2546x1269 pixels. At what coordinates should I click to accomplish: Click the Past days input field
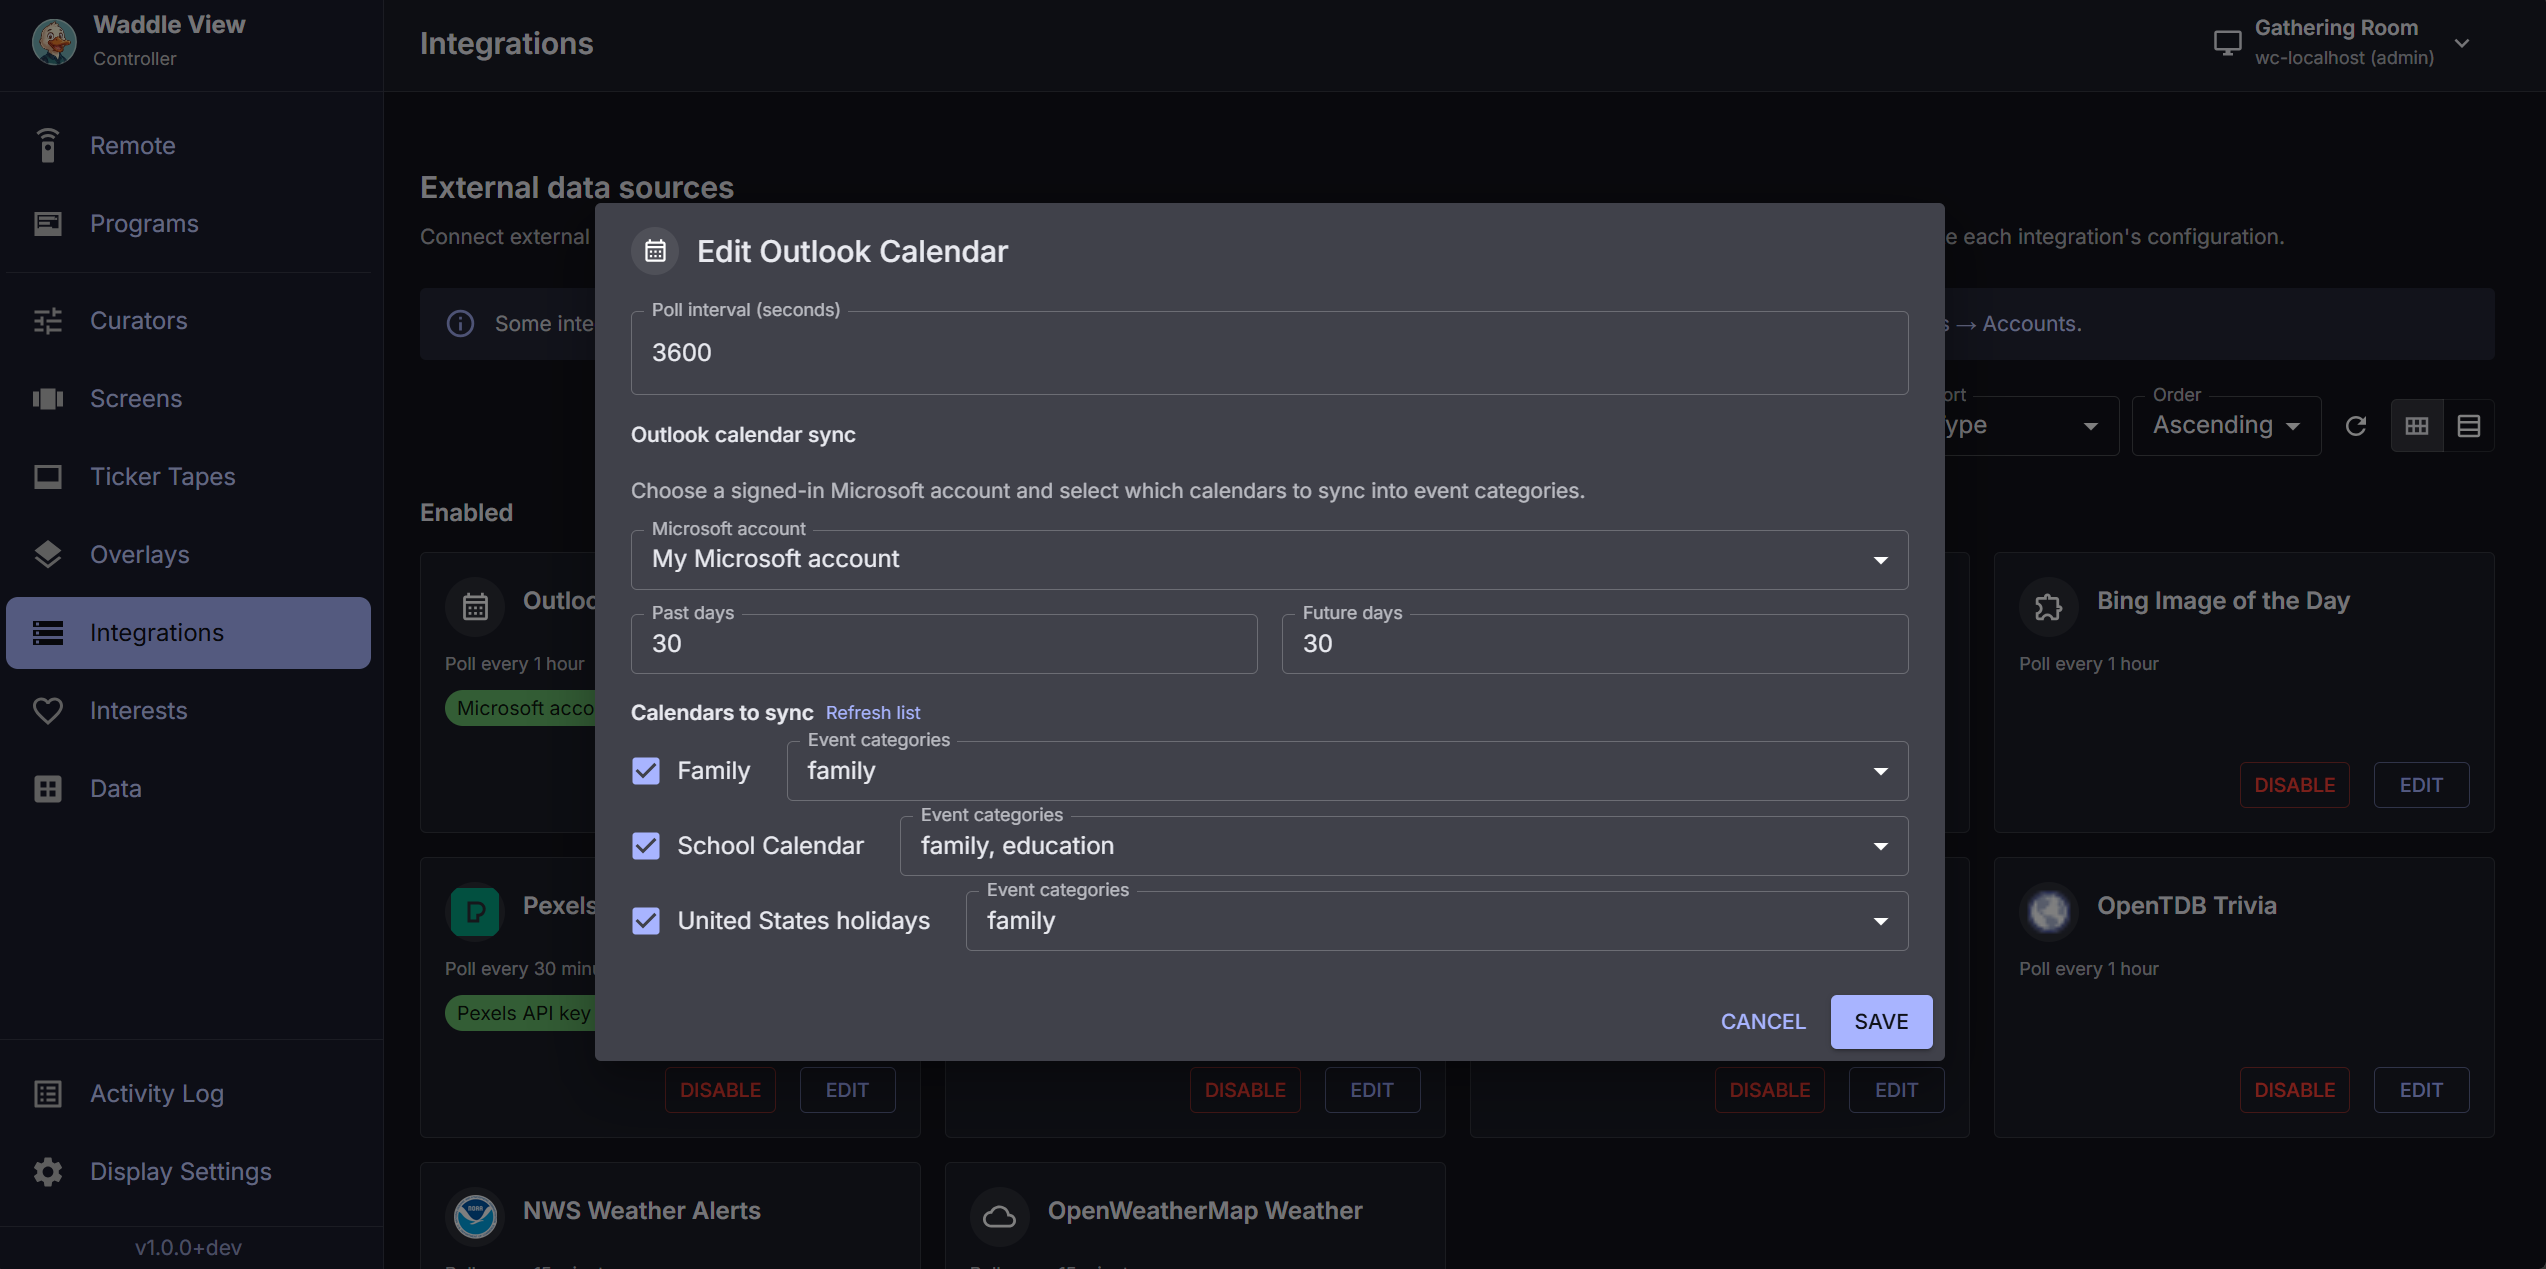coord(944,644)
